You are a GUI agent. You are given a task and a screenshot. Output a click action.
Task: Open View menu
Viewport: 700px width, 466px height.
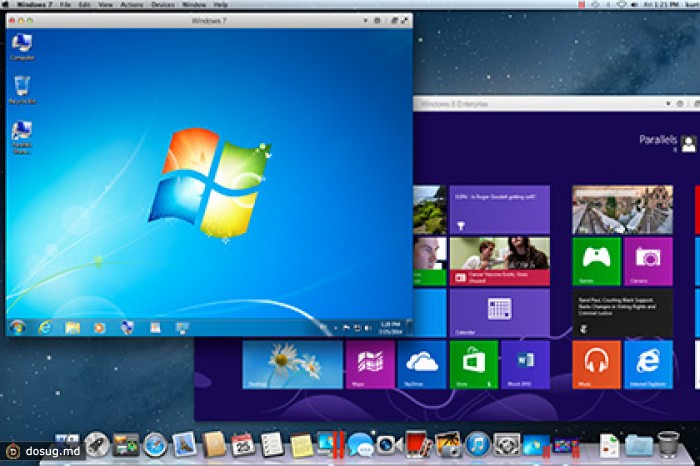105,4
